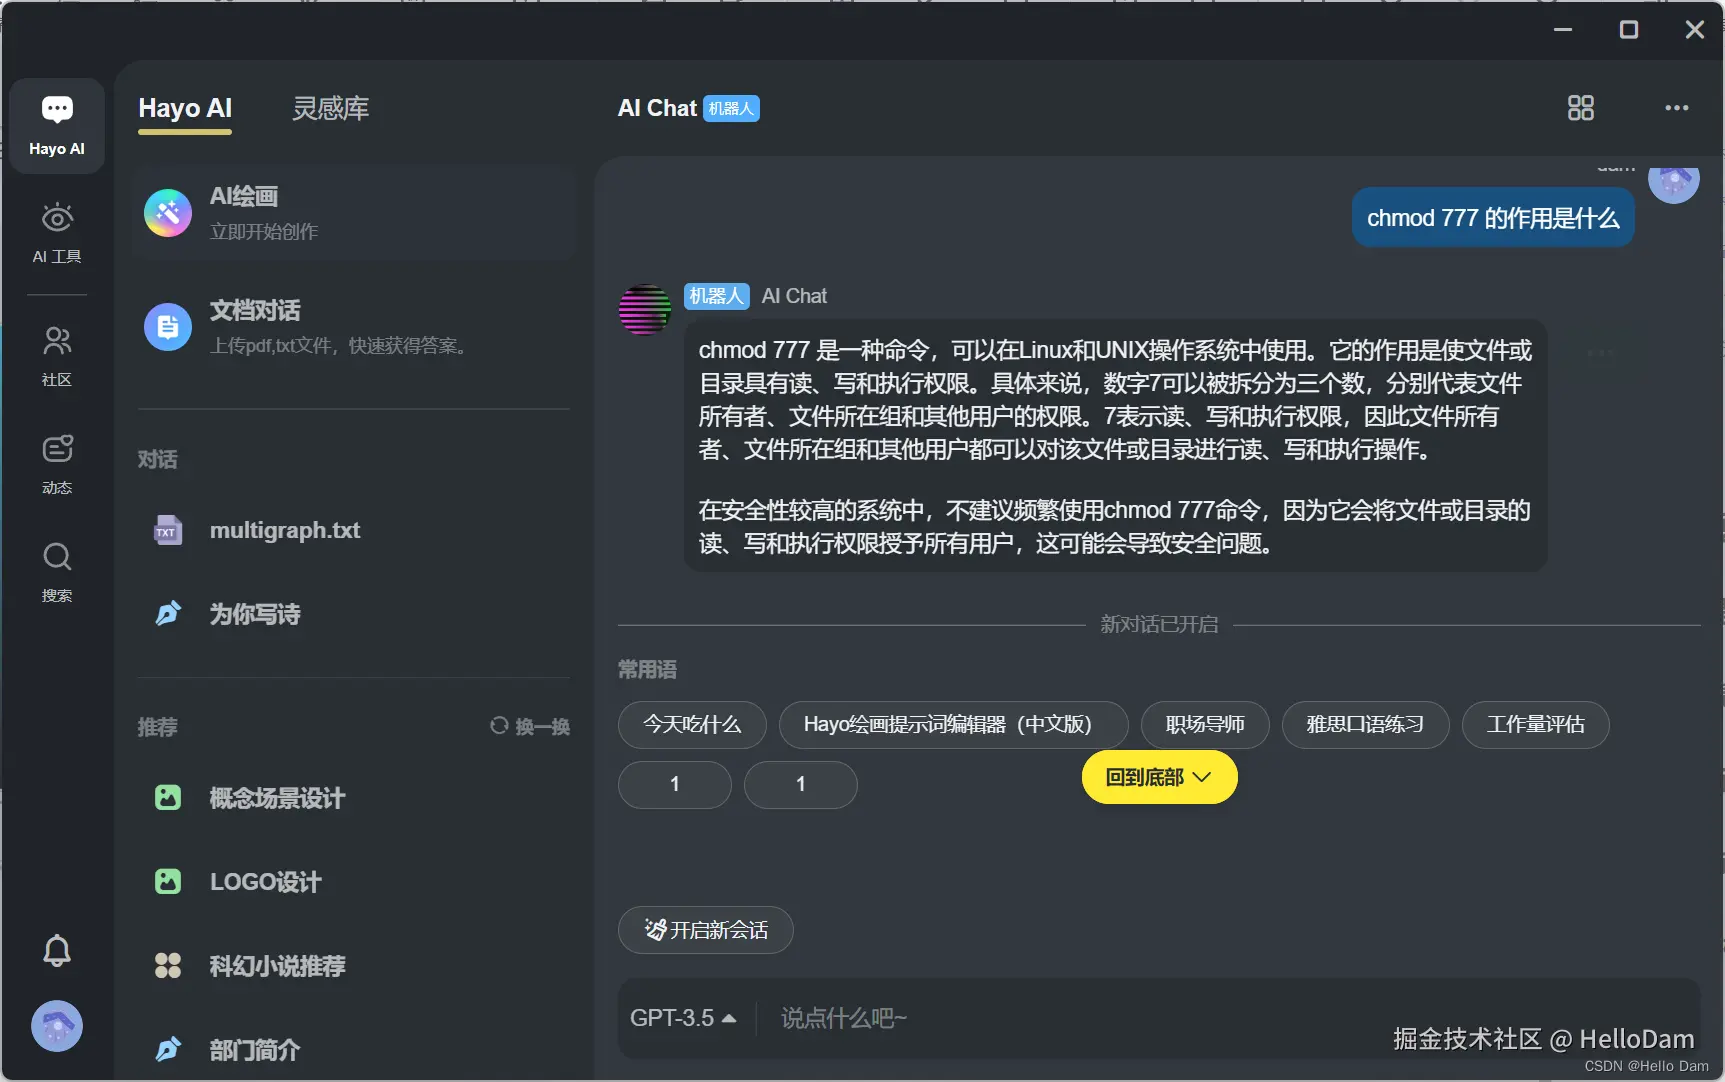Maximize the Hayo window

coord(1629,30)
